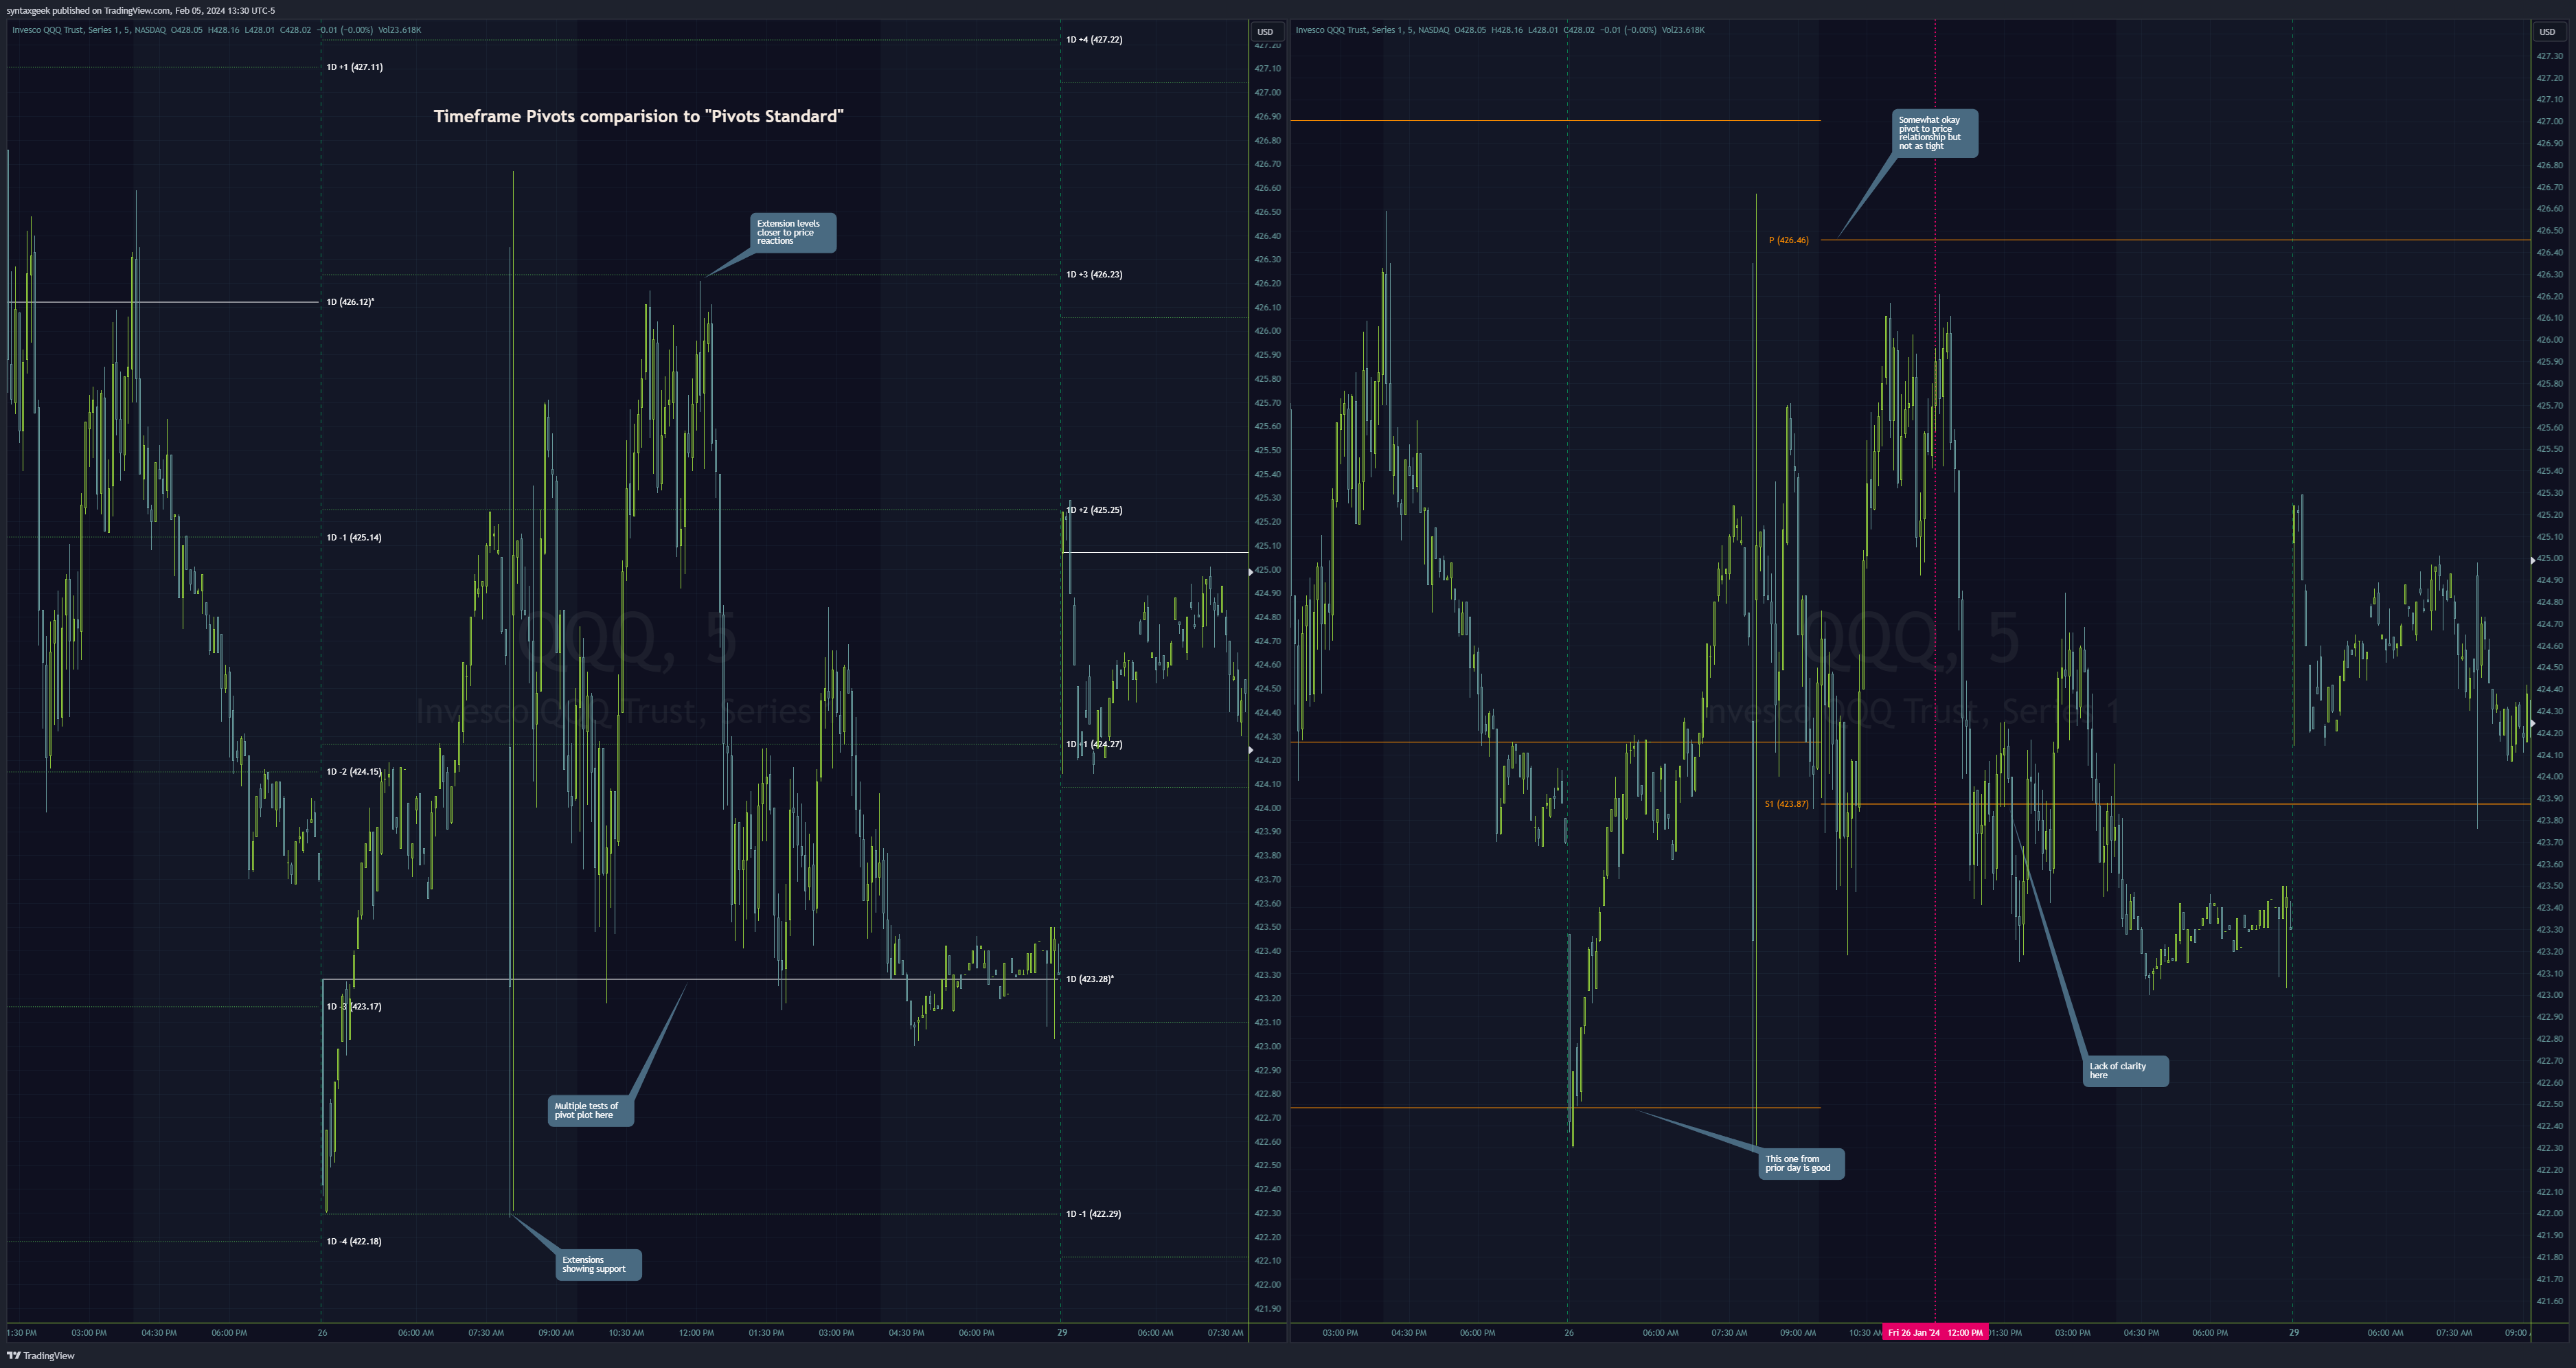Image resolution: width=2576 pixels, height=1368 pixels.
Task: Click the left chart's Invesco QQQ Trust symbol header
Action: tap(89, 30)
